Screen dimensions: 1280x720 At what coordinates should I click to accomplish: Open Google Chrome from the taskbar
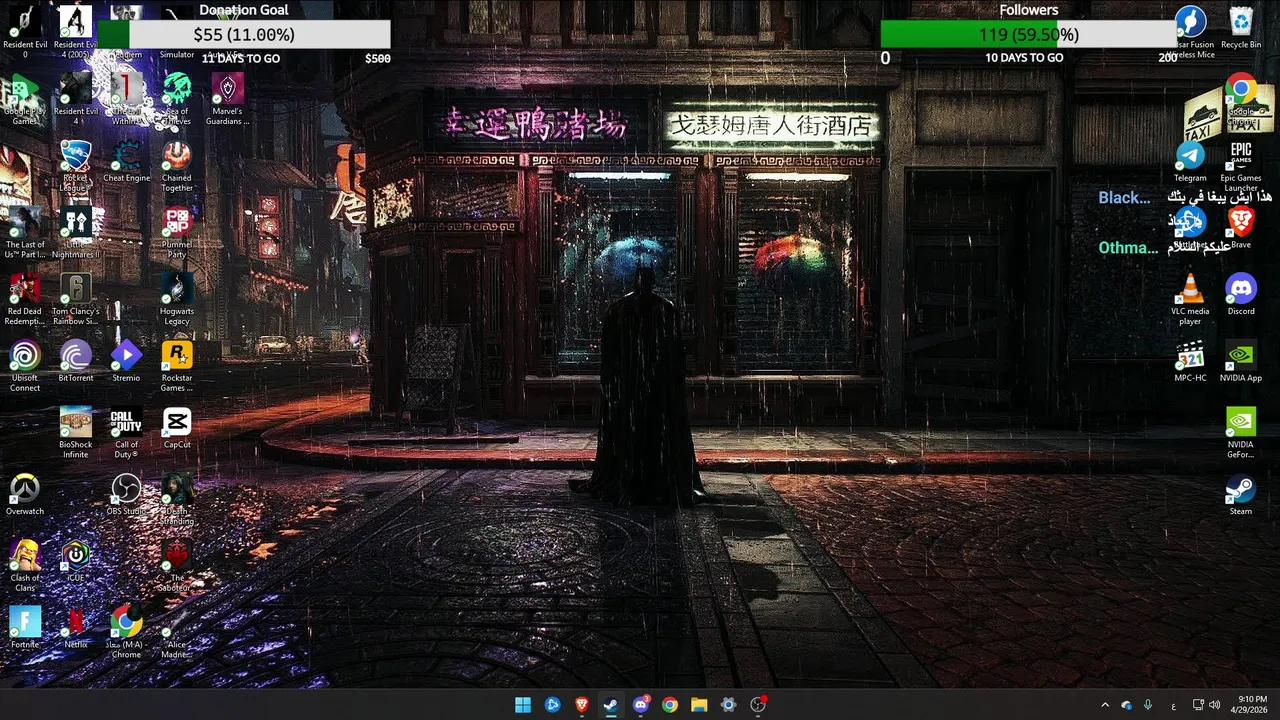pyautogui.click(x=670, y=705)
